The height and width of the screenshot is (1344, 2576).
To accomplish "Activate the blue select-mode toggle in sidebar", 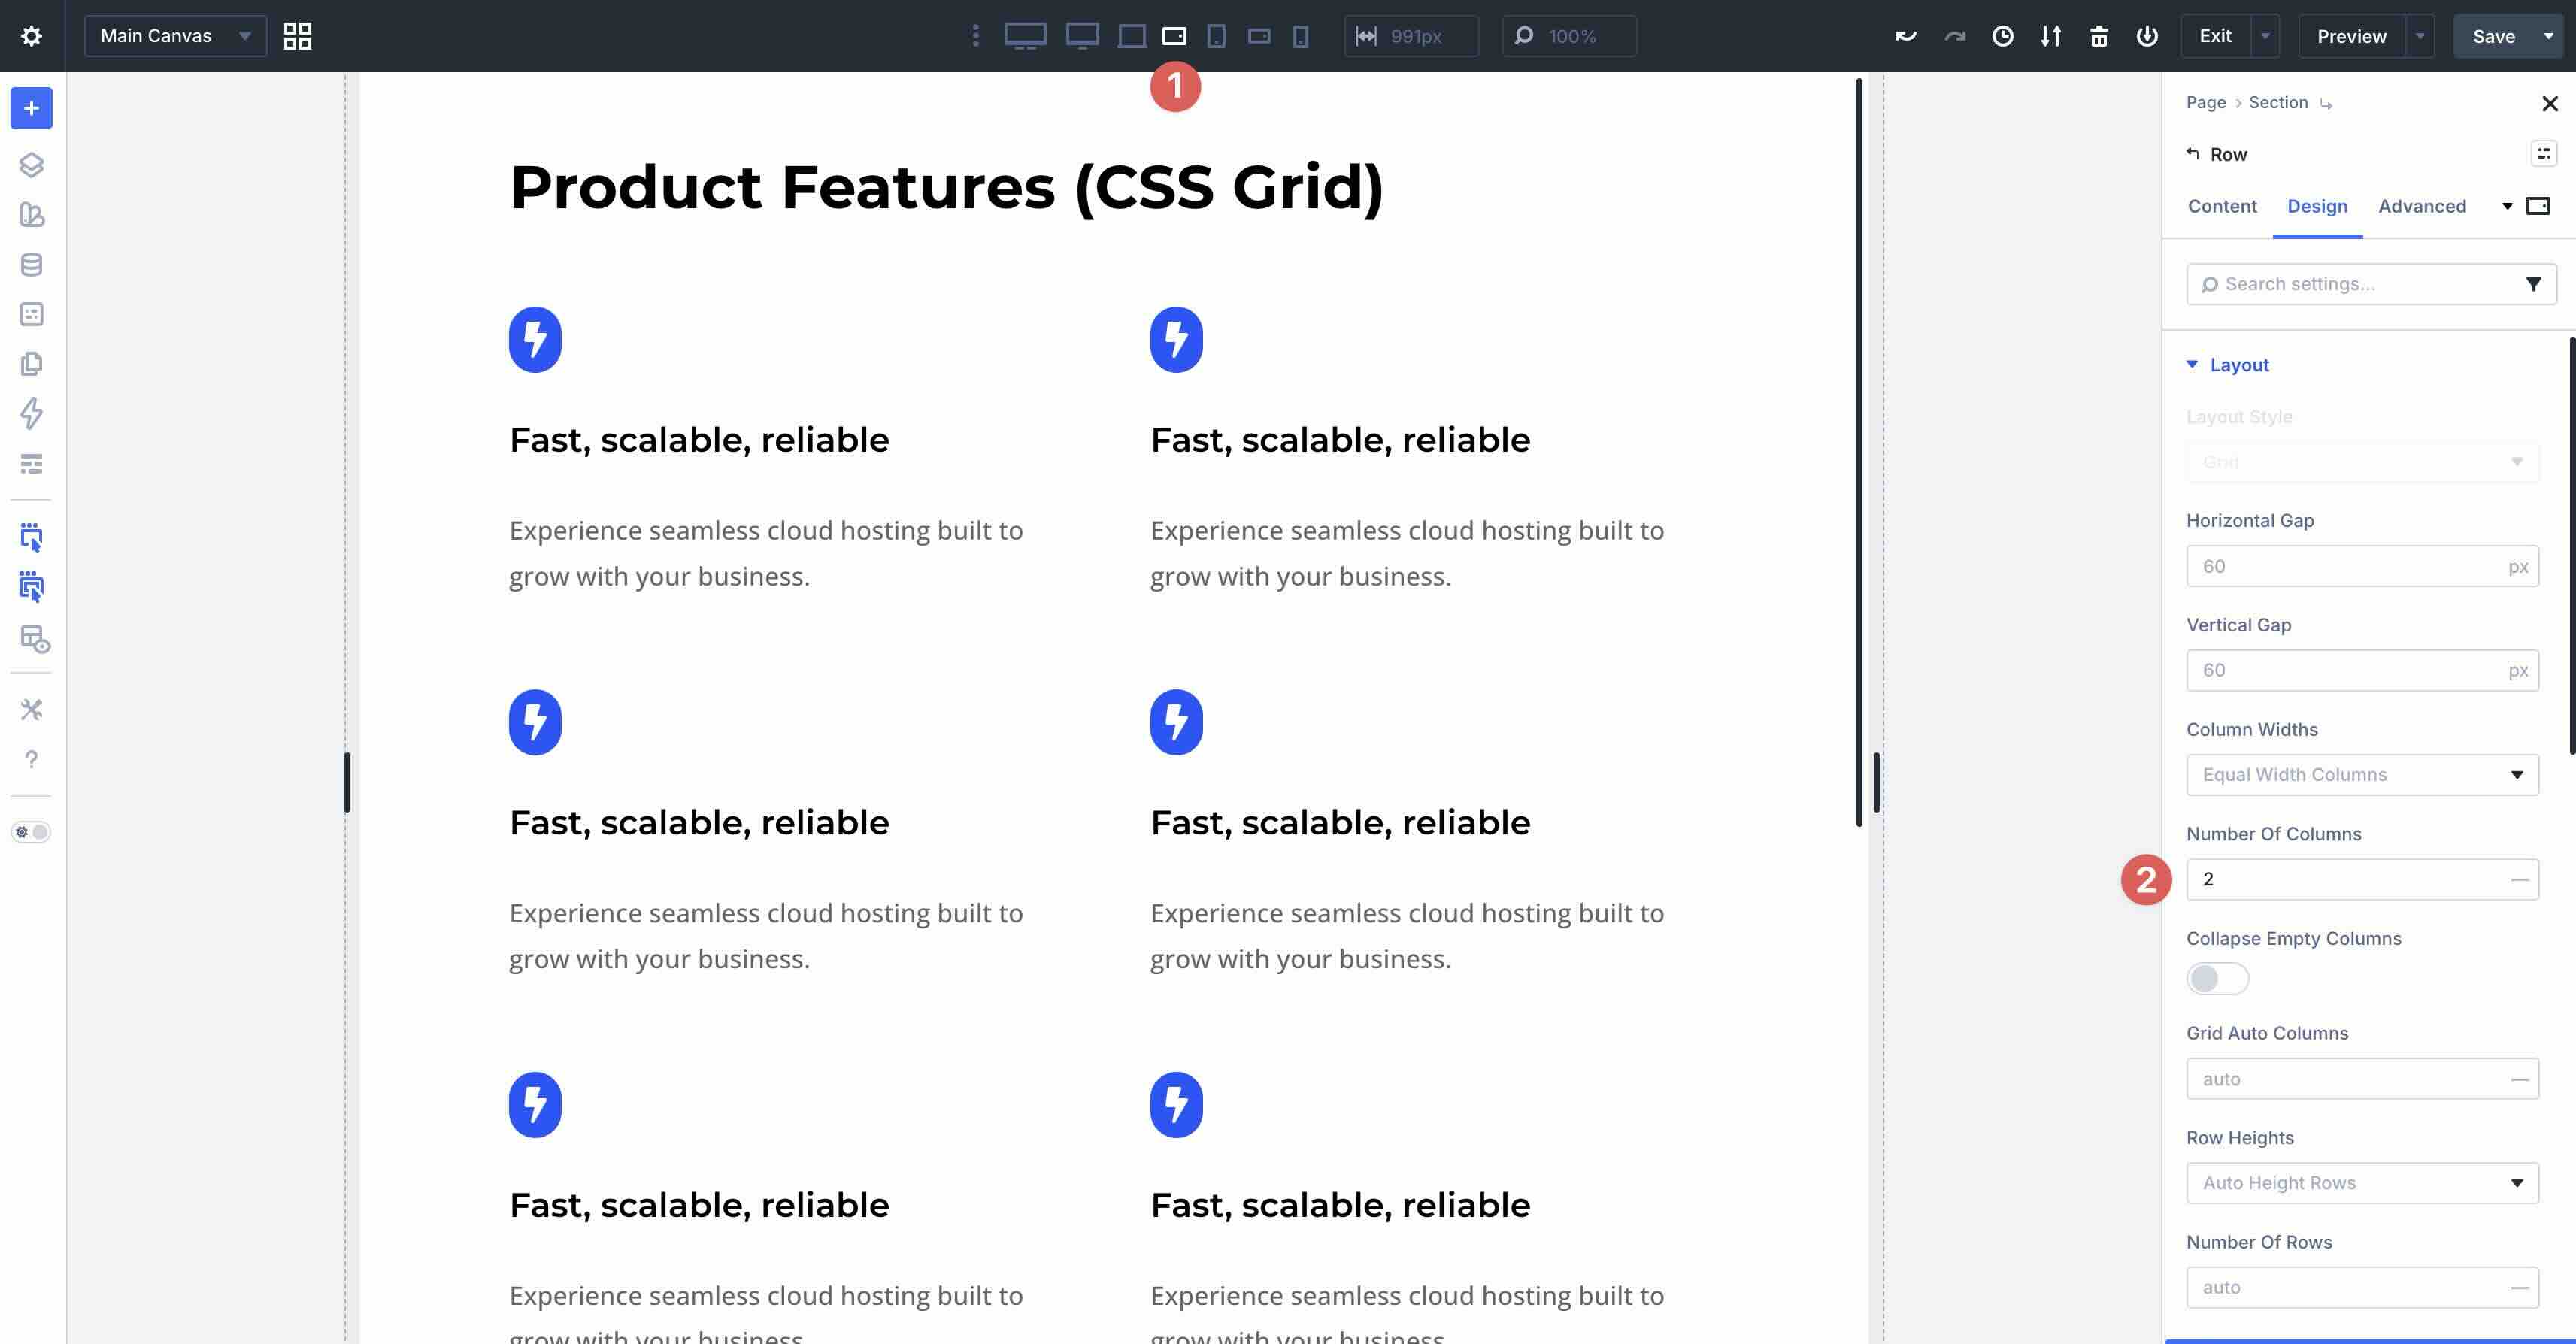I will click(x=31, y=537).
